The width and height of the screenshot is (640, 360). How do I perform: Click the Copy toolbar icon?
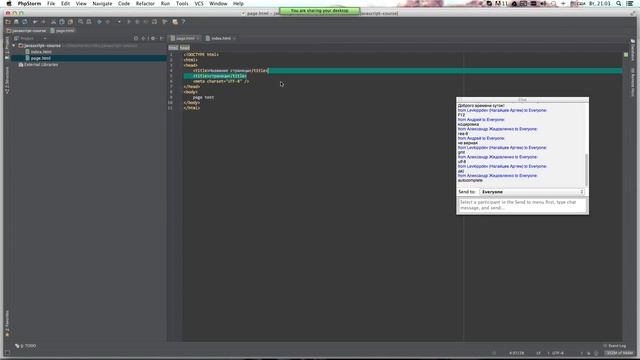click(x=62, y=22)
